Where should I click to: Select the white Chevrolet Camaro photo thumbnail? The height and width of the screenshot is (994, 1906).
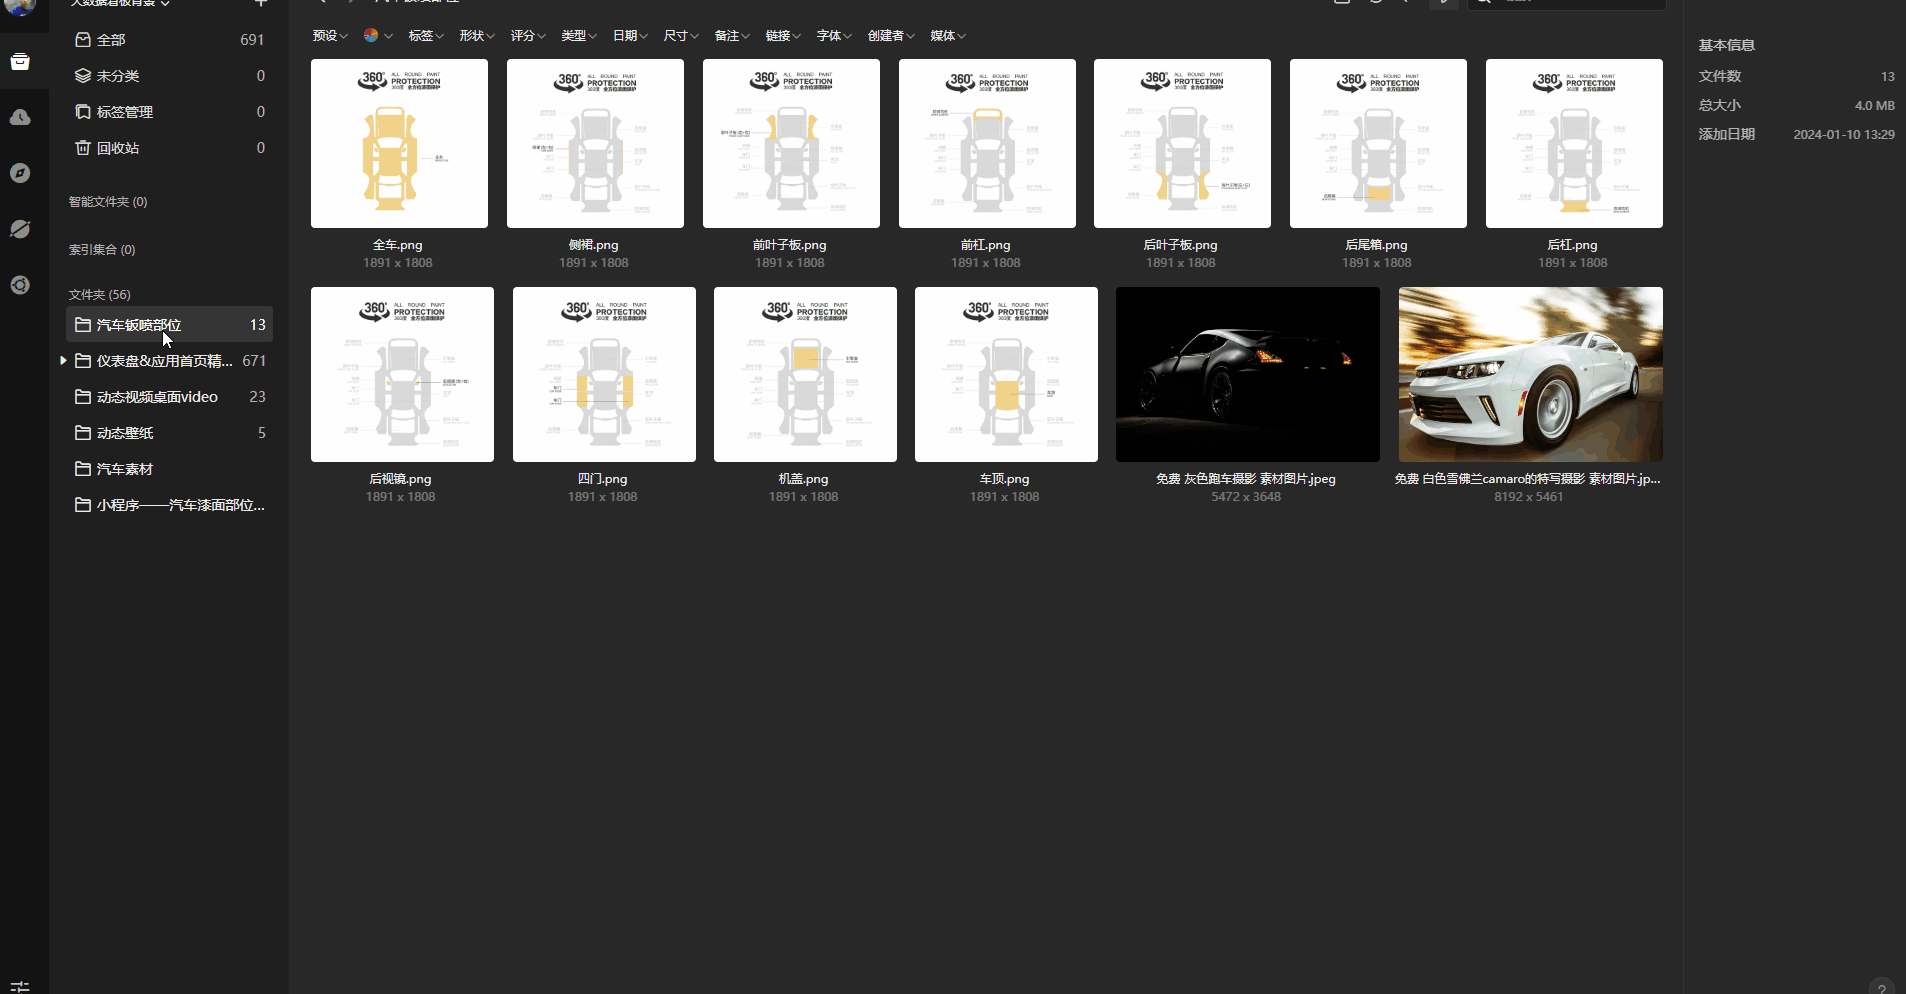click(1531, 374)
